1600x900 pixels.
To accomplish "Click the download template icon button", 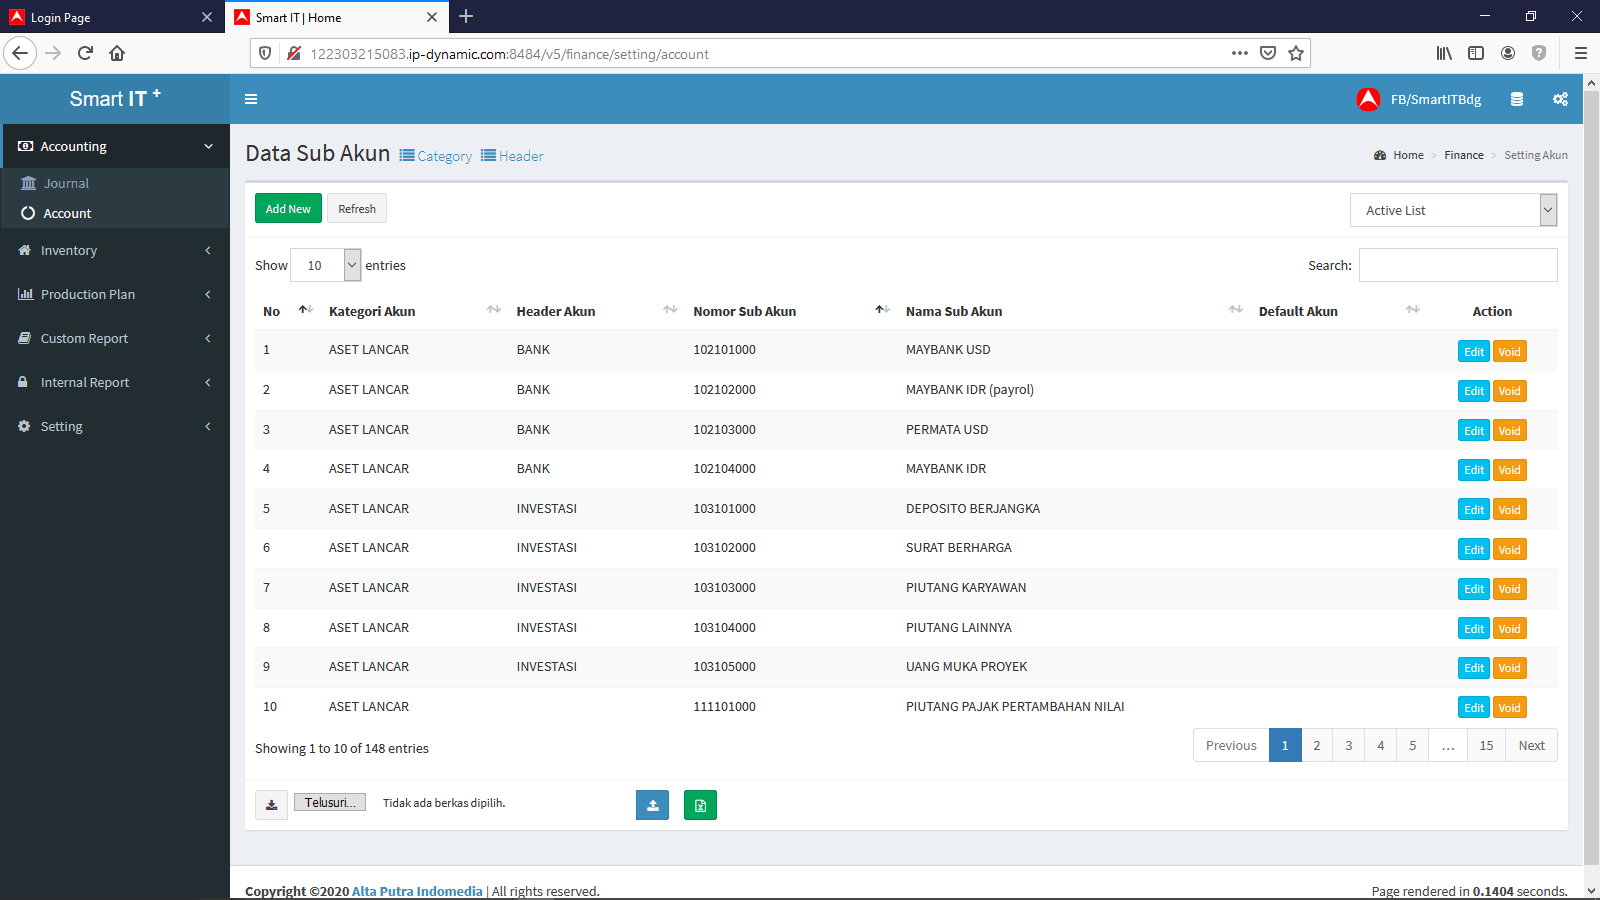I will (271, 805).
